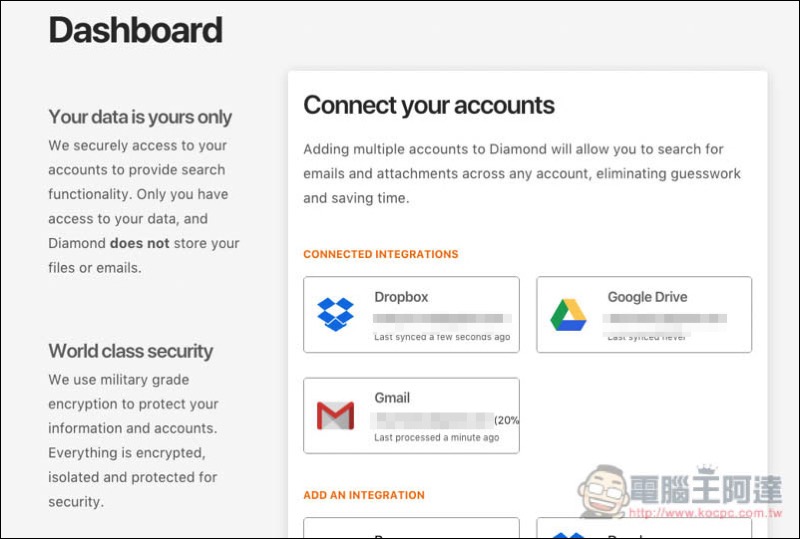800x539 pixels.
Task: Click Gmail "Last processed a minute ago" status
Action: coord(437,437)
